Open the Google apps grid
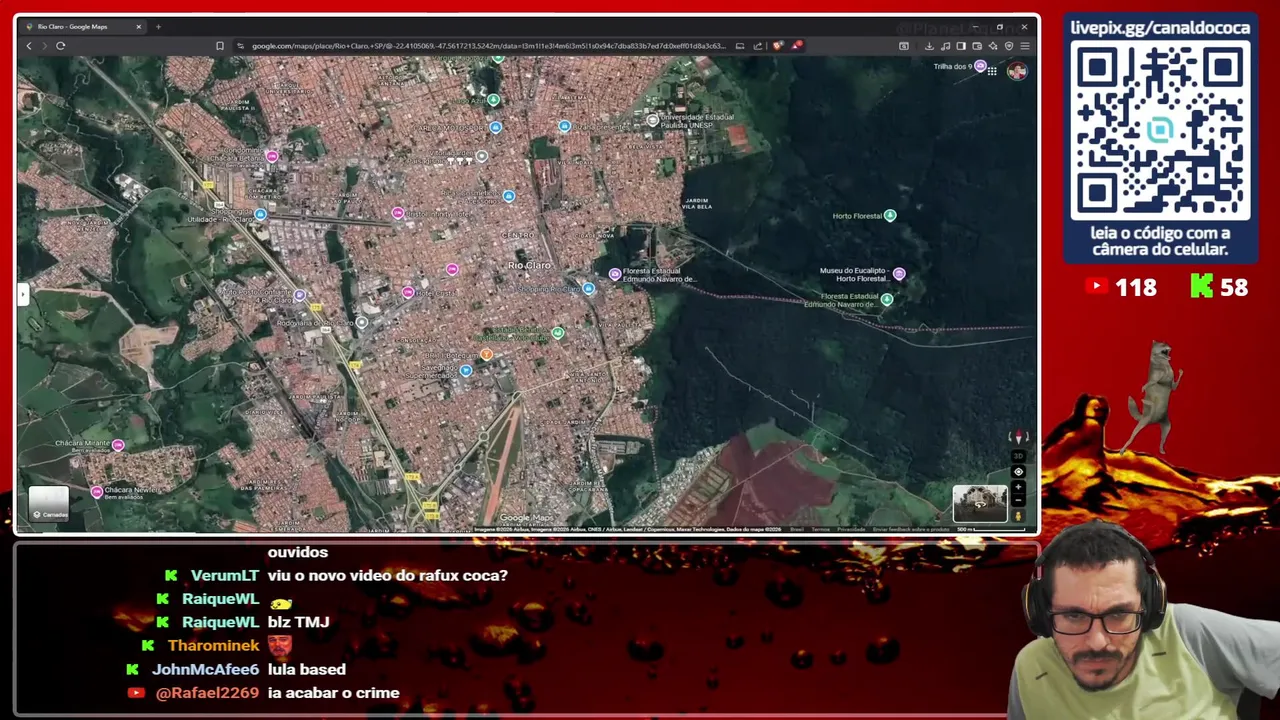 pos(992,71)
